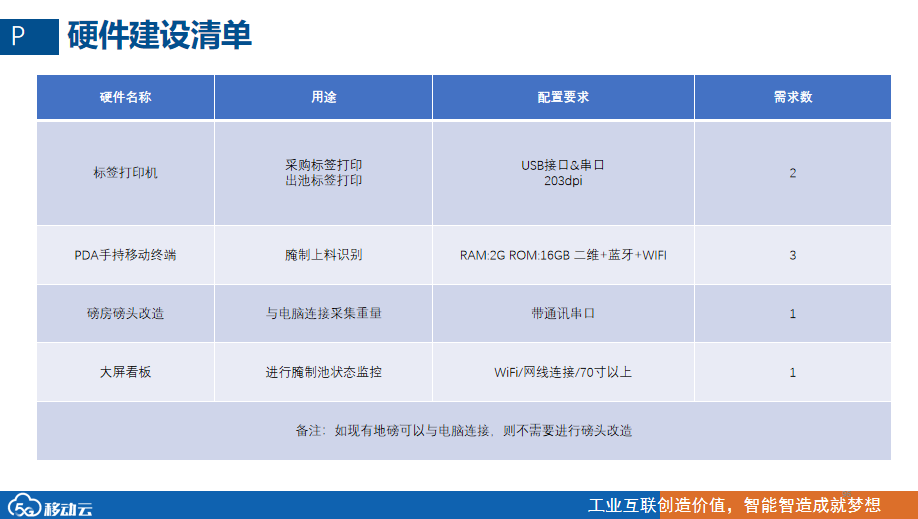Screen dimensions: 918x519
Task: Select the 硬件名称 column header
Action: (x=125, y=97)
